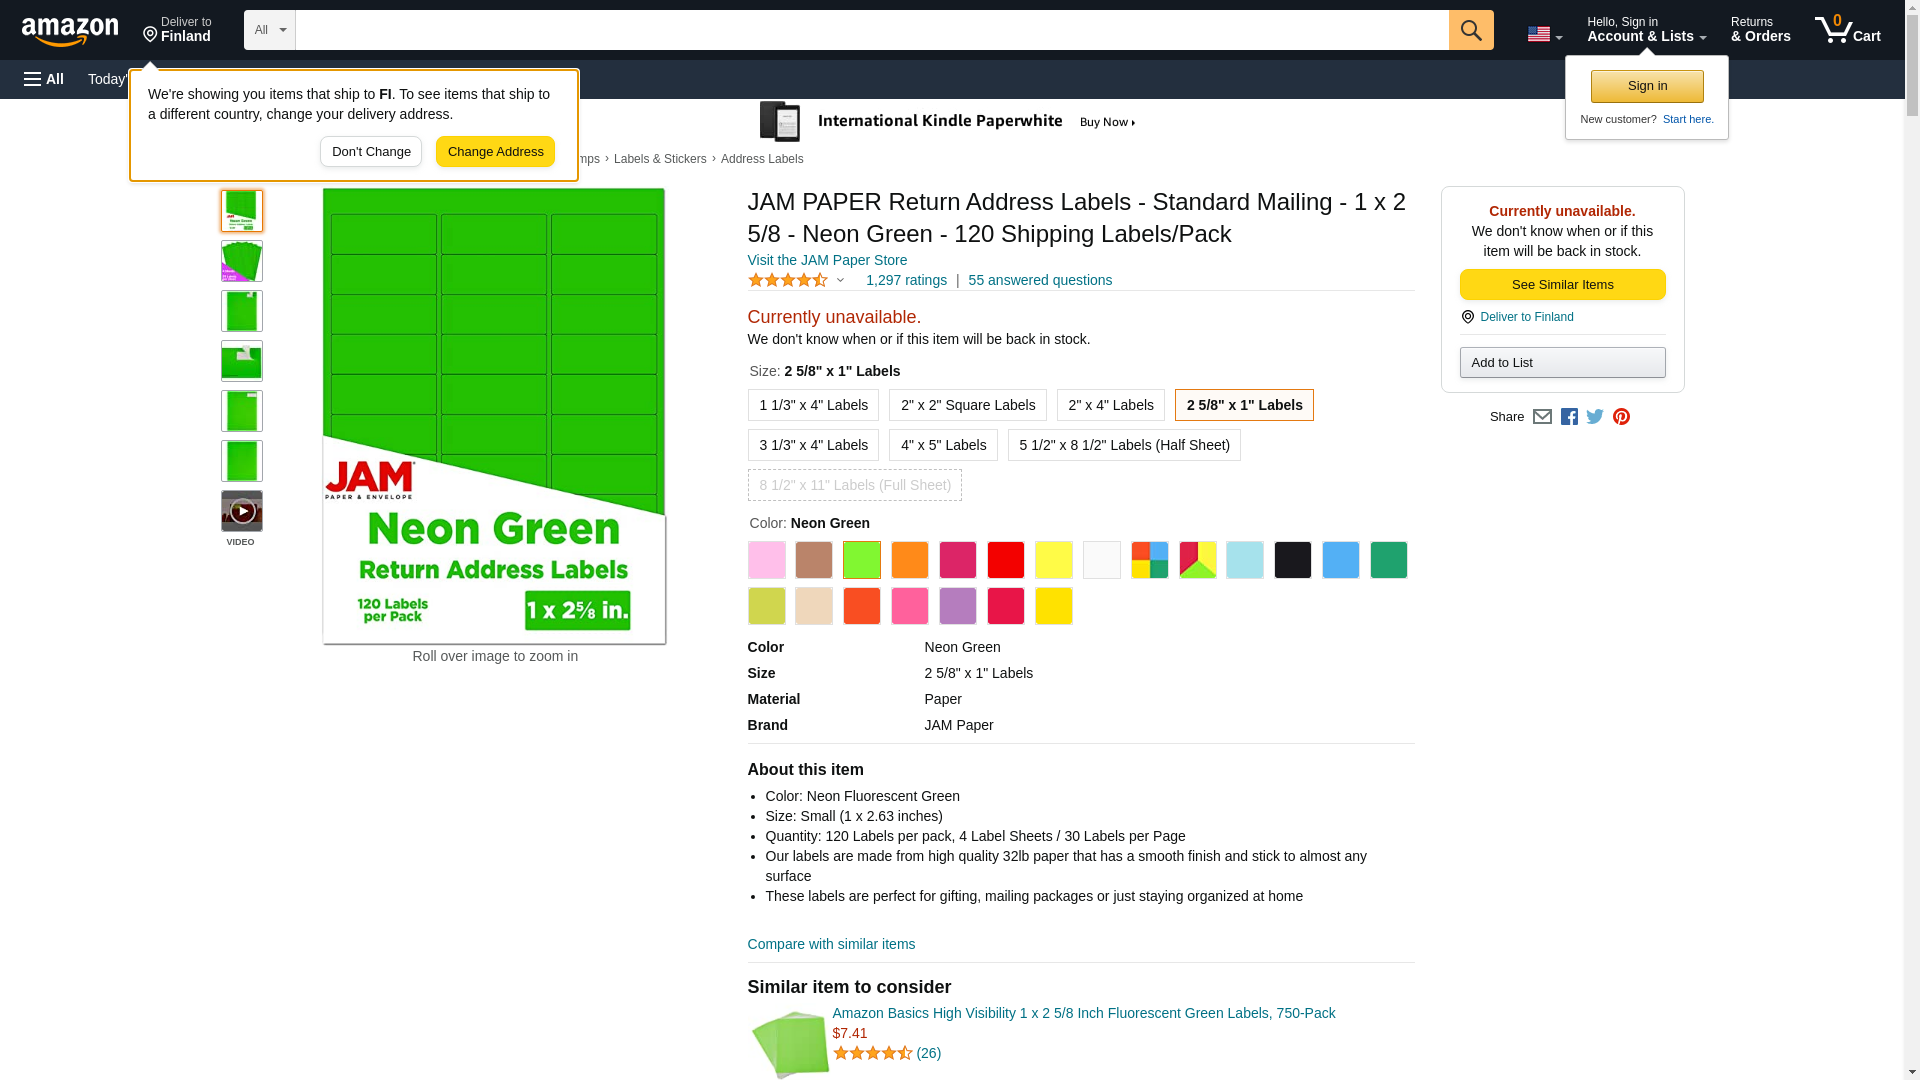Open the shopping cart

pyautogui.click(x=1848, y=30)
